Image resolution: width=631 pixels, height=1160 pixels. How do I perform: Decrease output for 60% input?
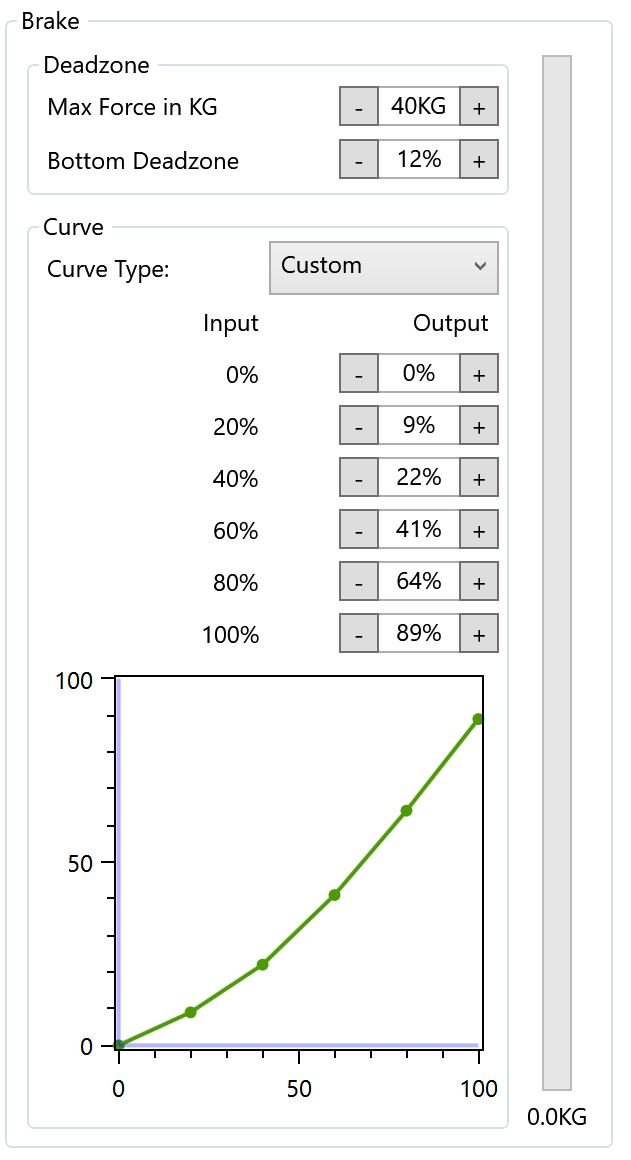point(359,530)
